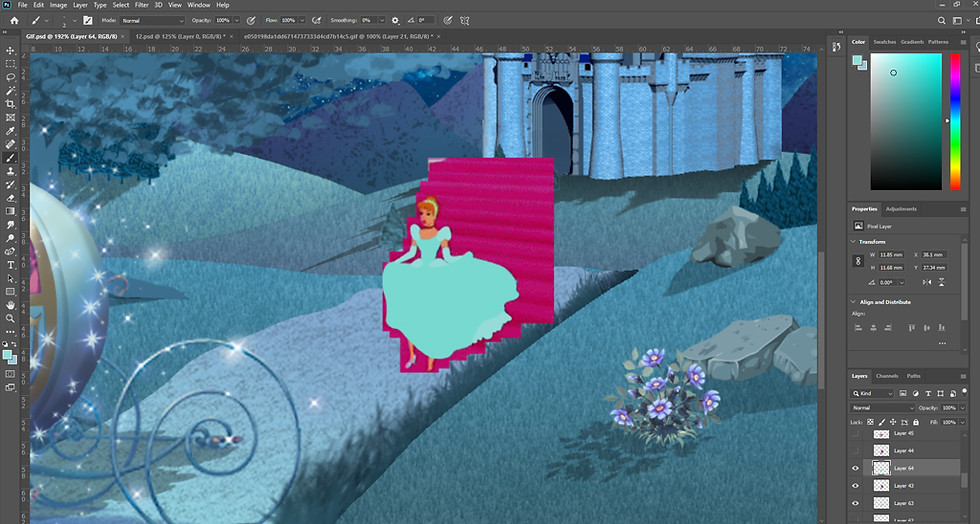The image size is (980, 524).
Task: Toggle Quick Mask mode
Action: (10, 374)
